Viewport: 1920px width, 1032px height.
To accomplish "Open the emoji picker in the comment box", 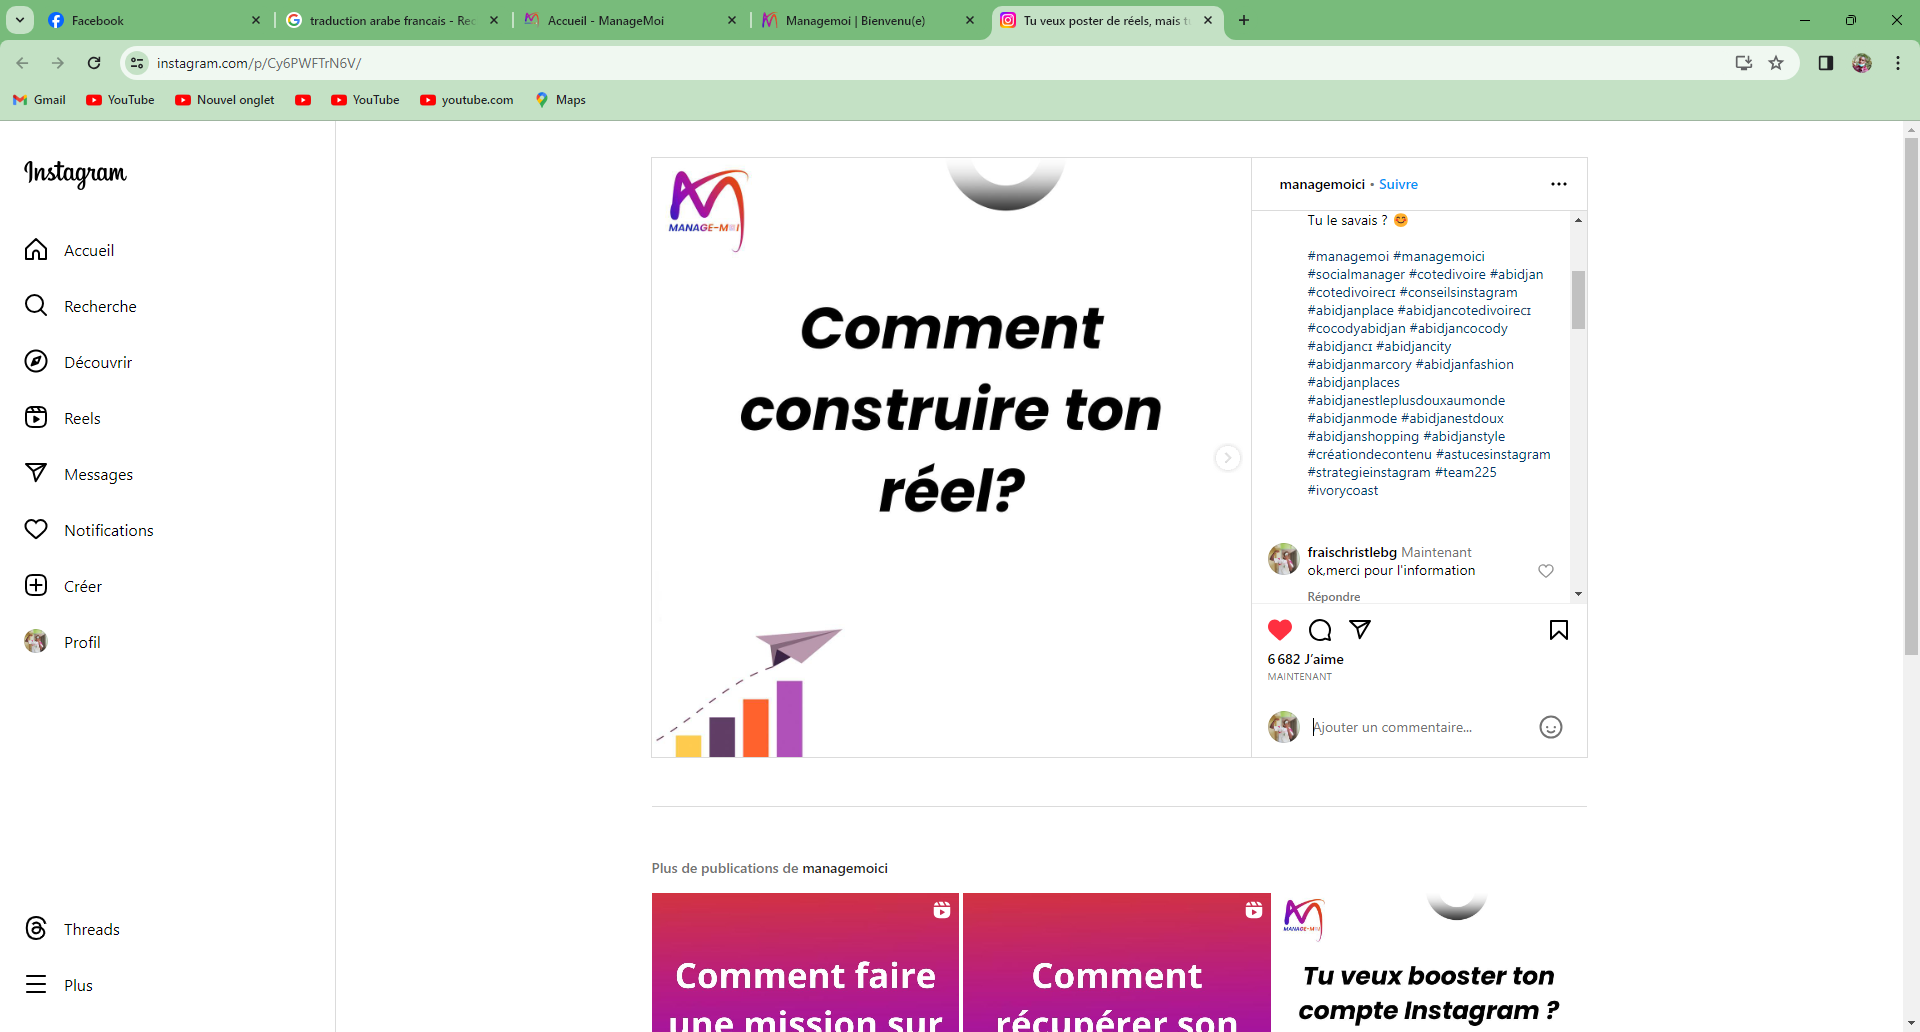I will click(1551, 727).
